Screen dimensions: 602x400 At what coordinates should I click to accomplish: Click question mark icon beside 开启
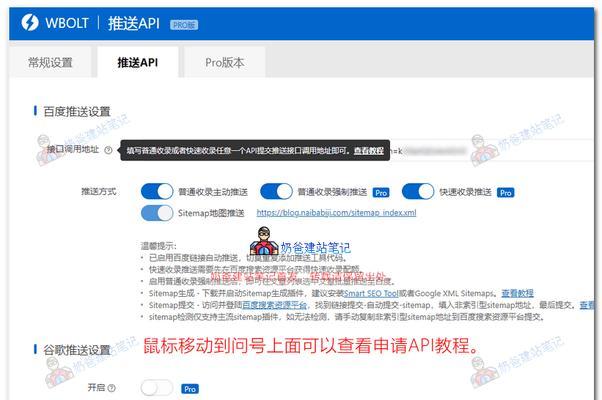112,388
